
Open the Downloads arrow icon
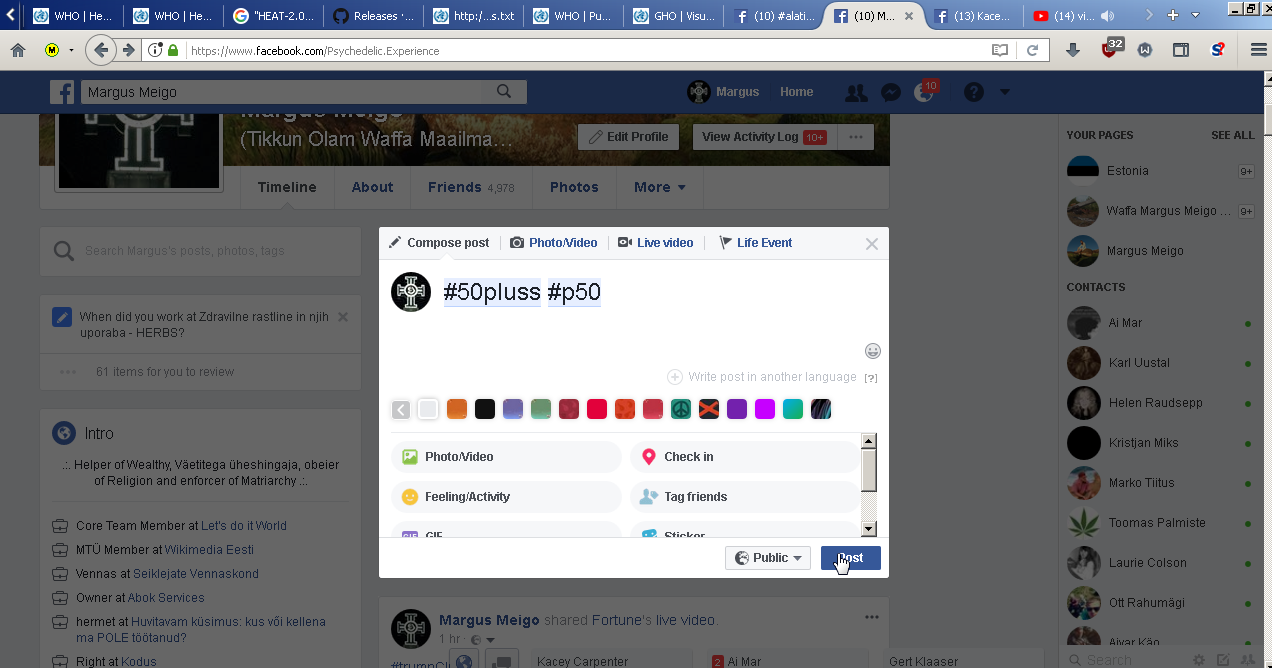[1073, 50]
